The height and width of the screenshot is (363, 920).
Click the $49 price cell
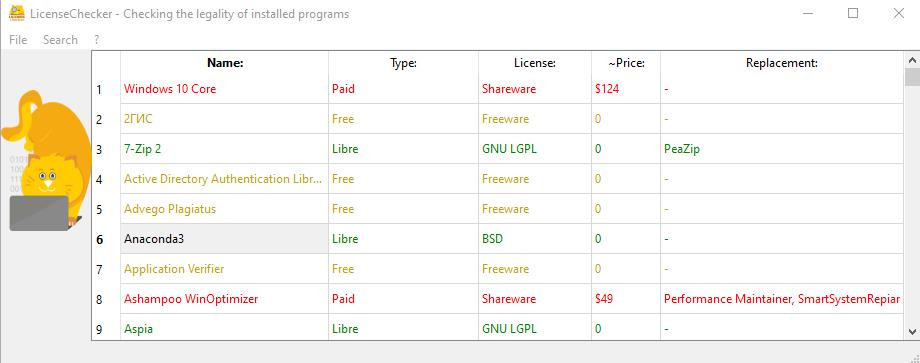[x=625, y=299]
